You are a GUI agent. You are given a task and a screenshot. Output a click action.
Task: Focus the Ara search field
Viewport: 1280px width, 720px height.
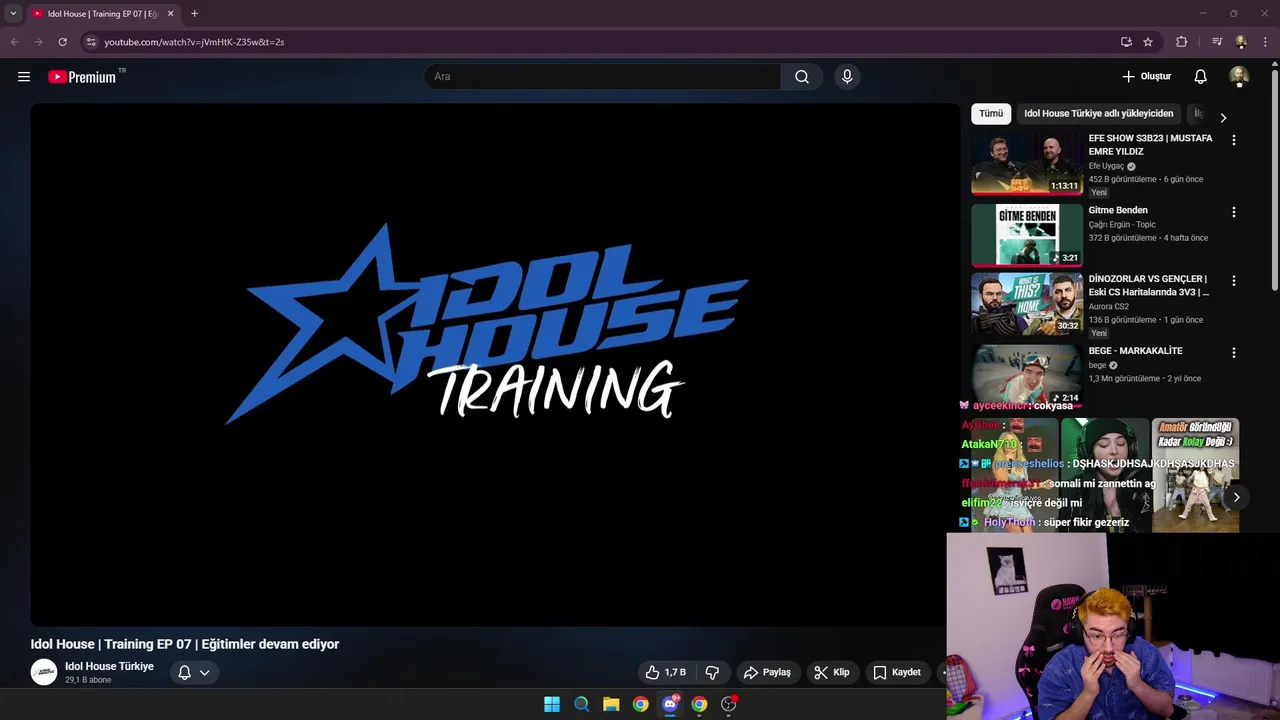(x=602, y=77)
